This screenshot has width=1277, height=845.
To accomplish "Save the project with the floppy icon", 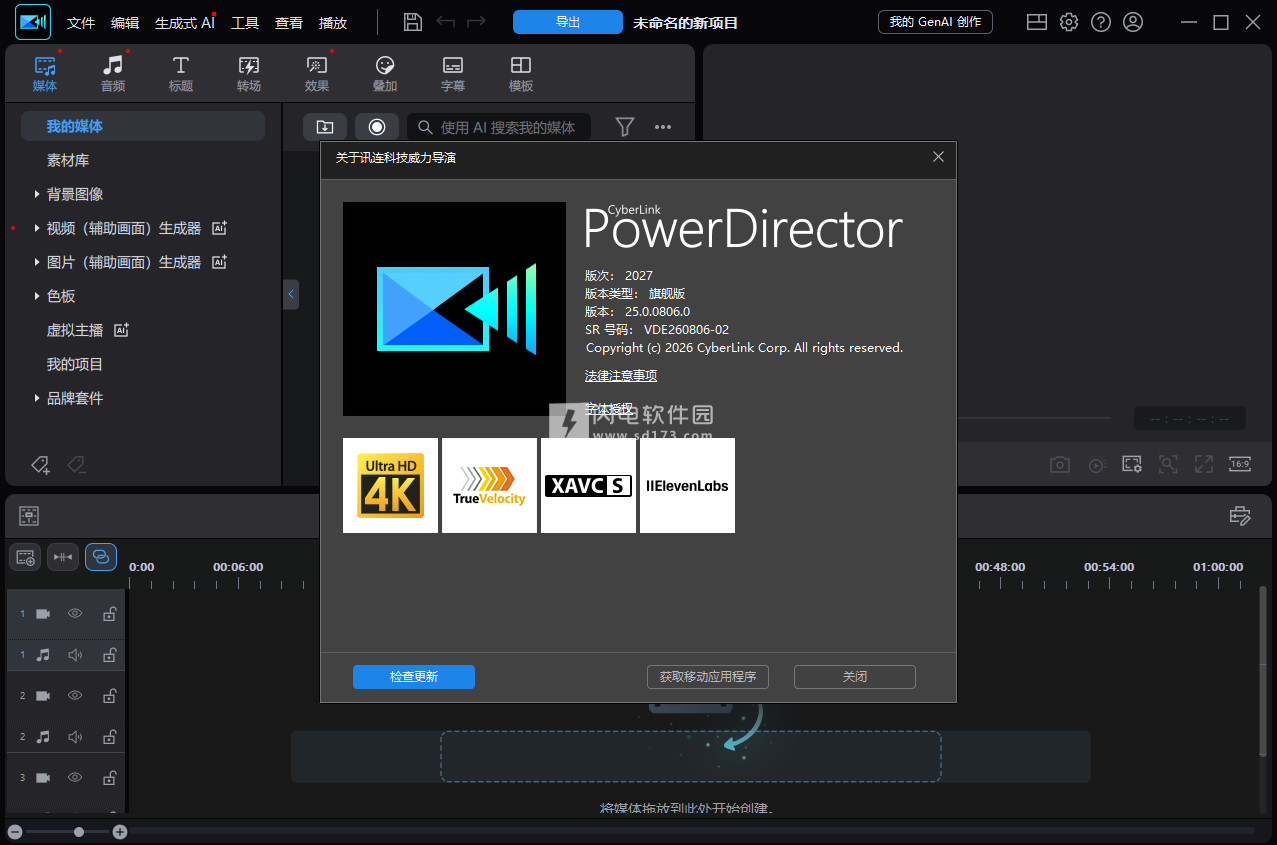I will click(412, 22).
